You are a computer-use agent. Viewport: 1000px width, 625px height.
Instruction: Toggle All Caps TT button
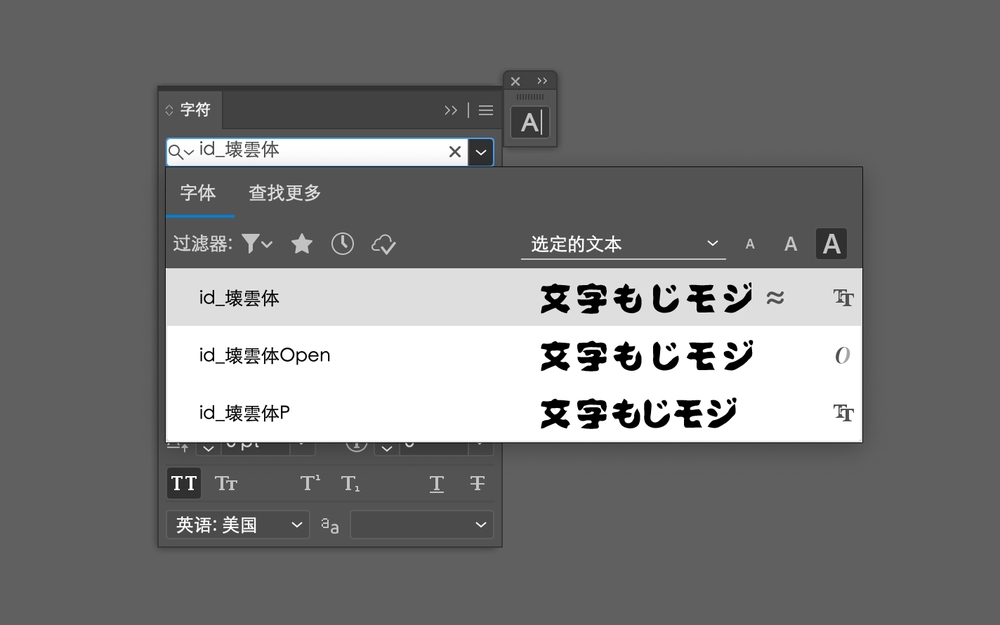tap(184, 483)
